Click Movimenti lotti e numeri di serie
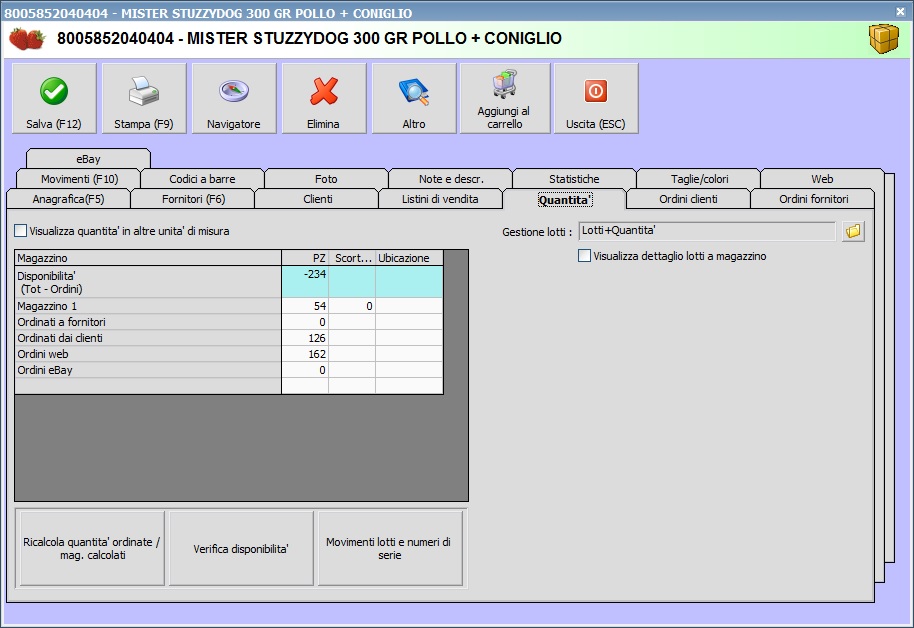This screenshot has width=914, height=628. click(x=389, y=548)
